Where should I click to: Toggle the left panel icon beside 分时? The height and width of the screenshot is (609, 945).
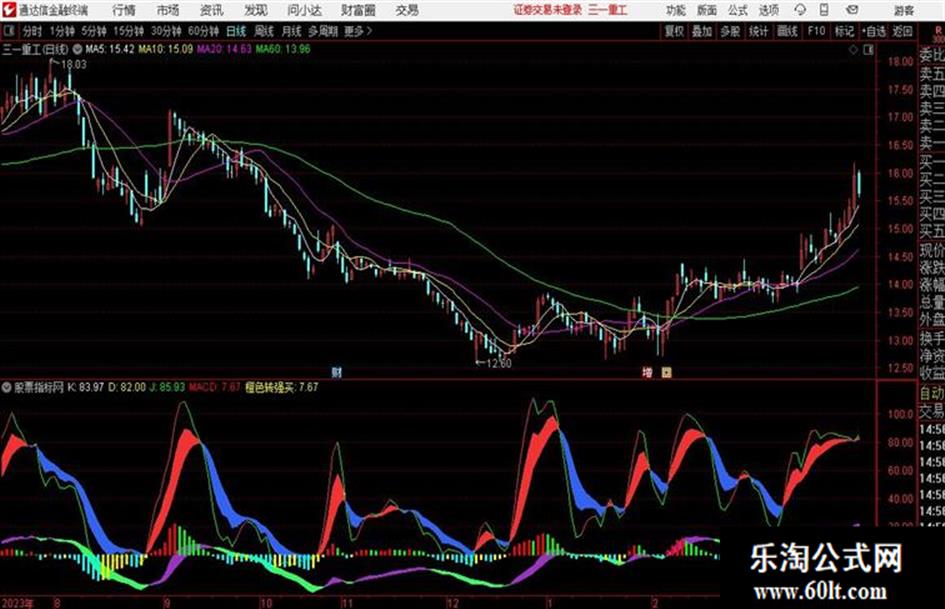point(8,31)
